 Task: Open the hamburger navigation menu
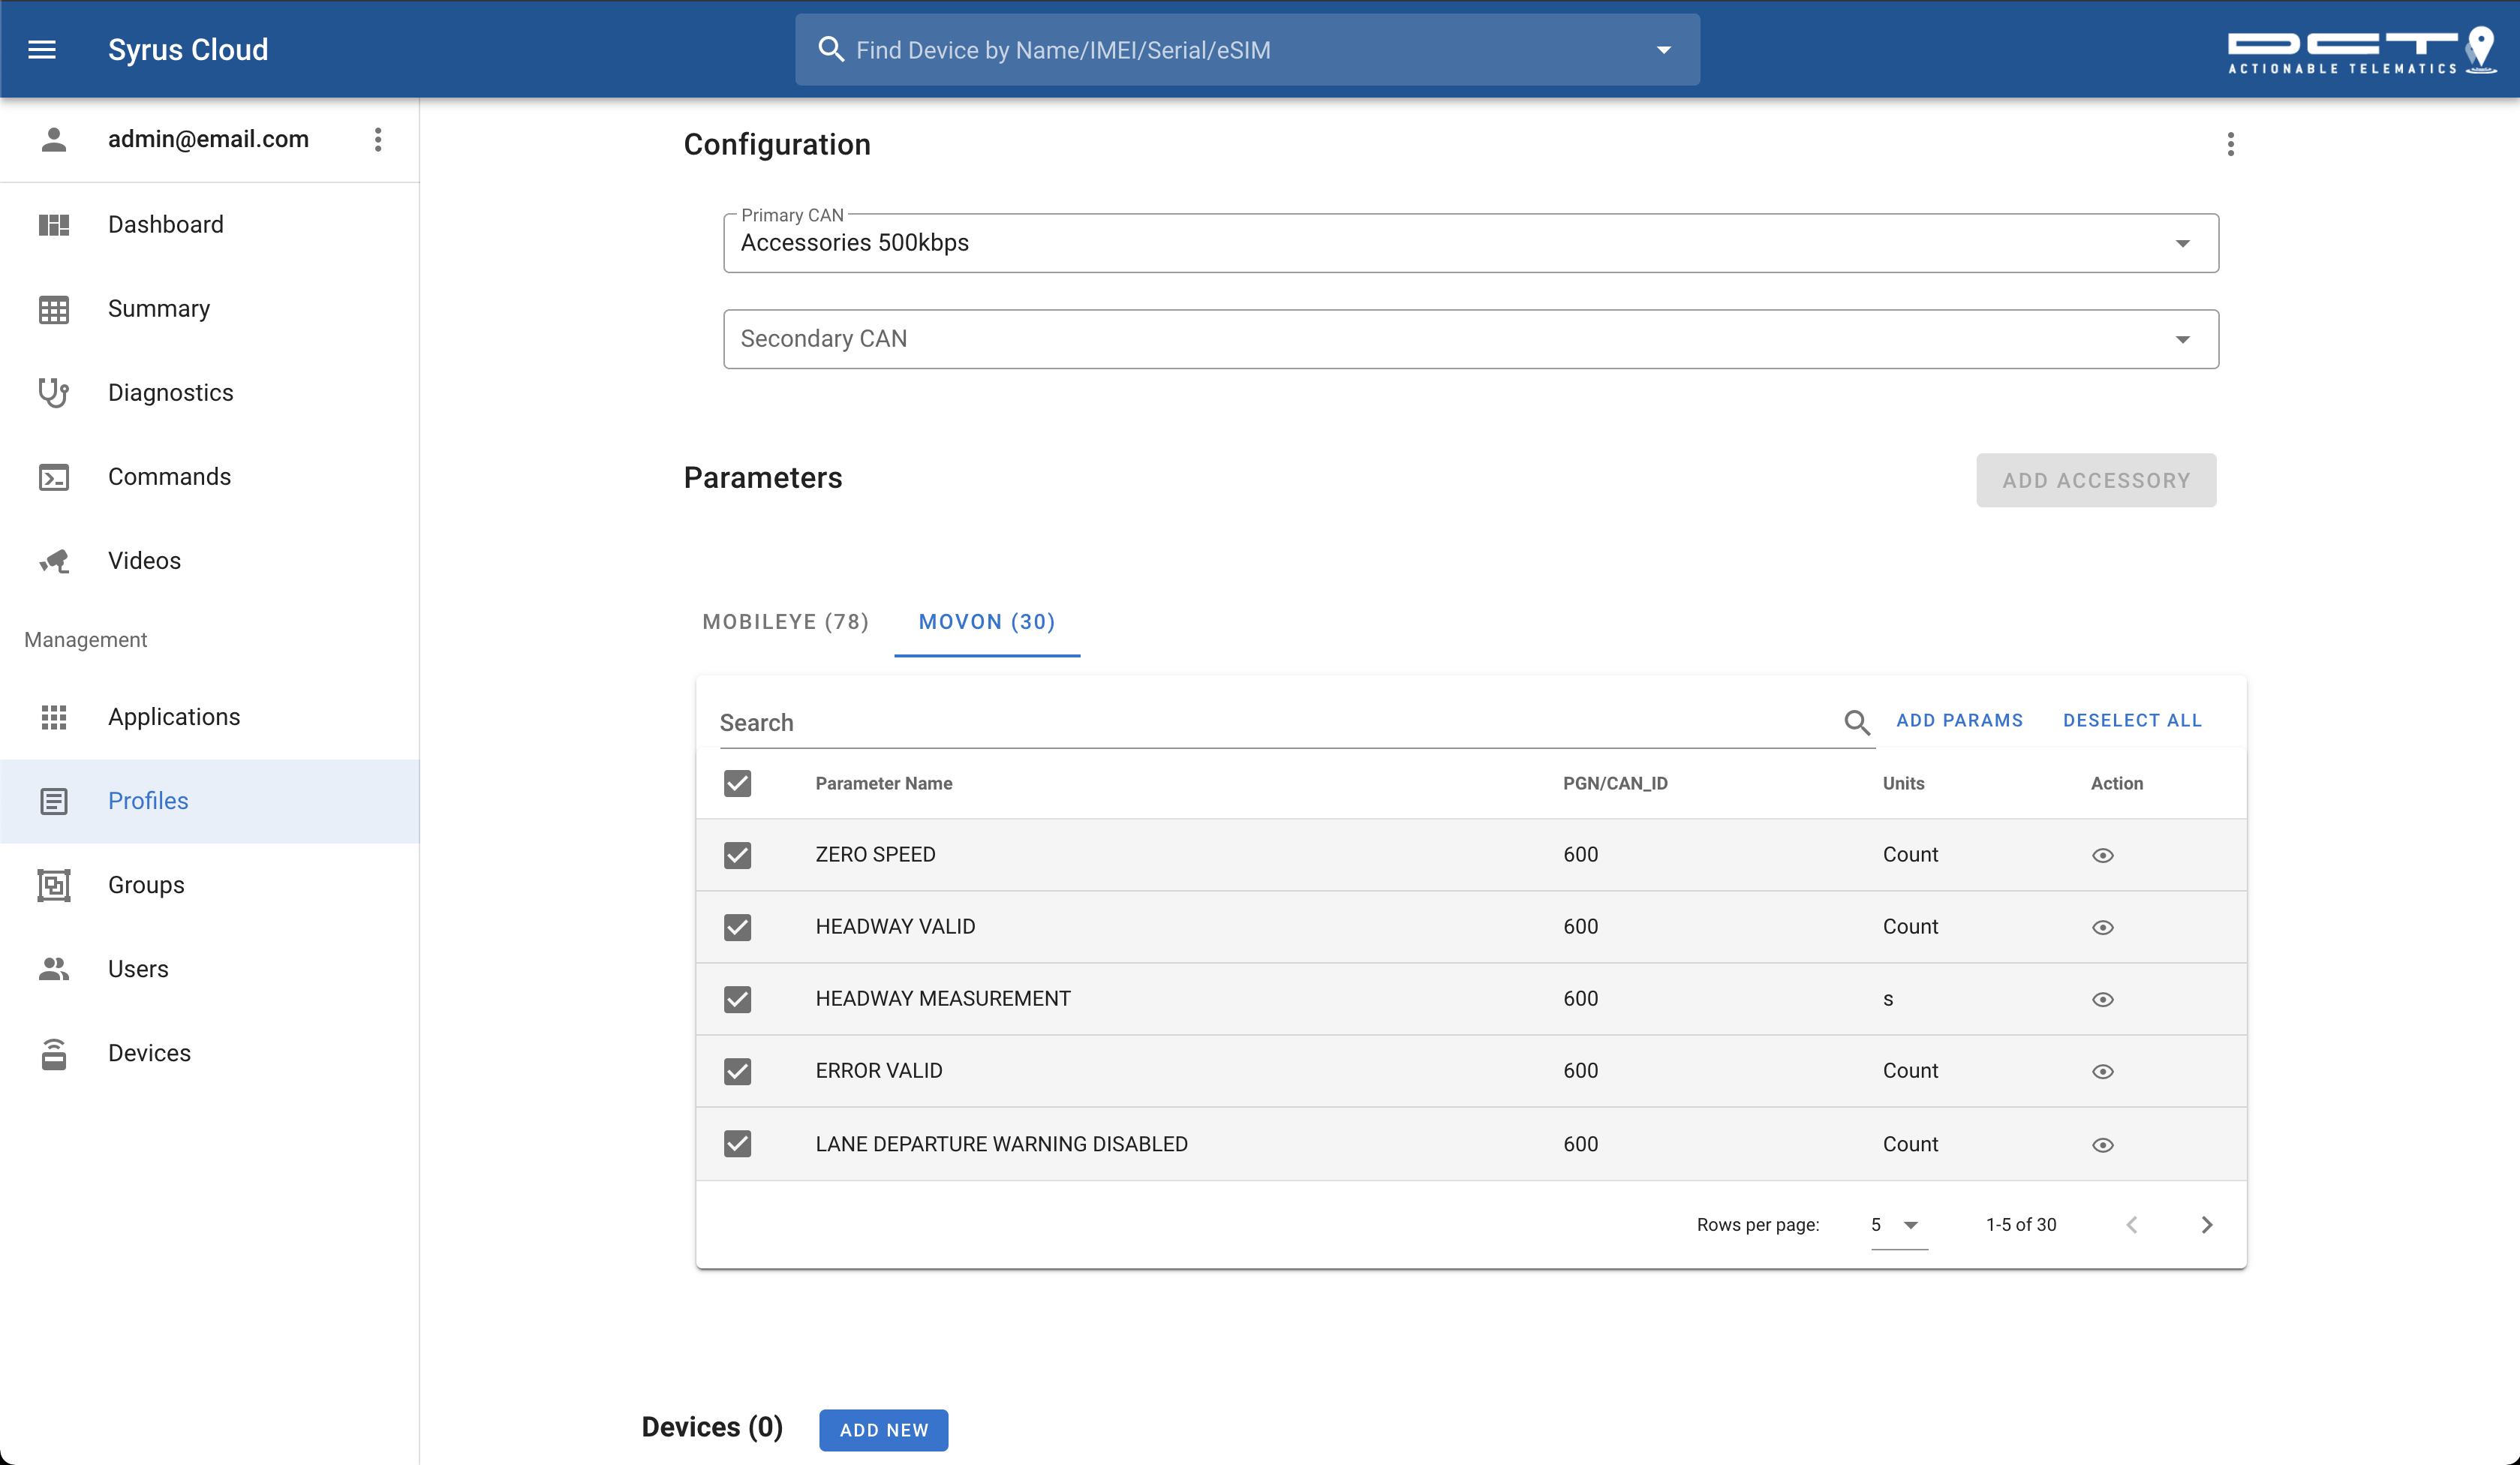coord(42,49)
